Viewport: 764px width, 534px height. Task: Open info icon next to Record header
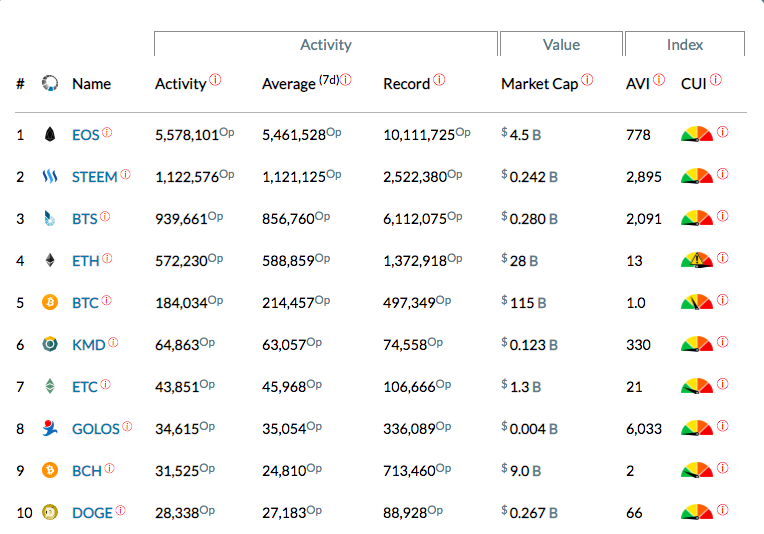coord(439,79)
